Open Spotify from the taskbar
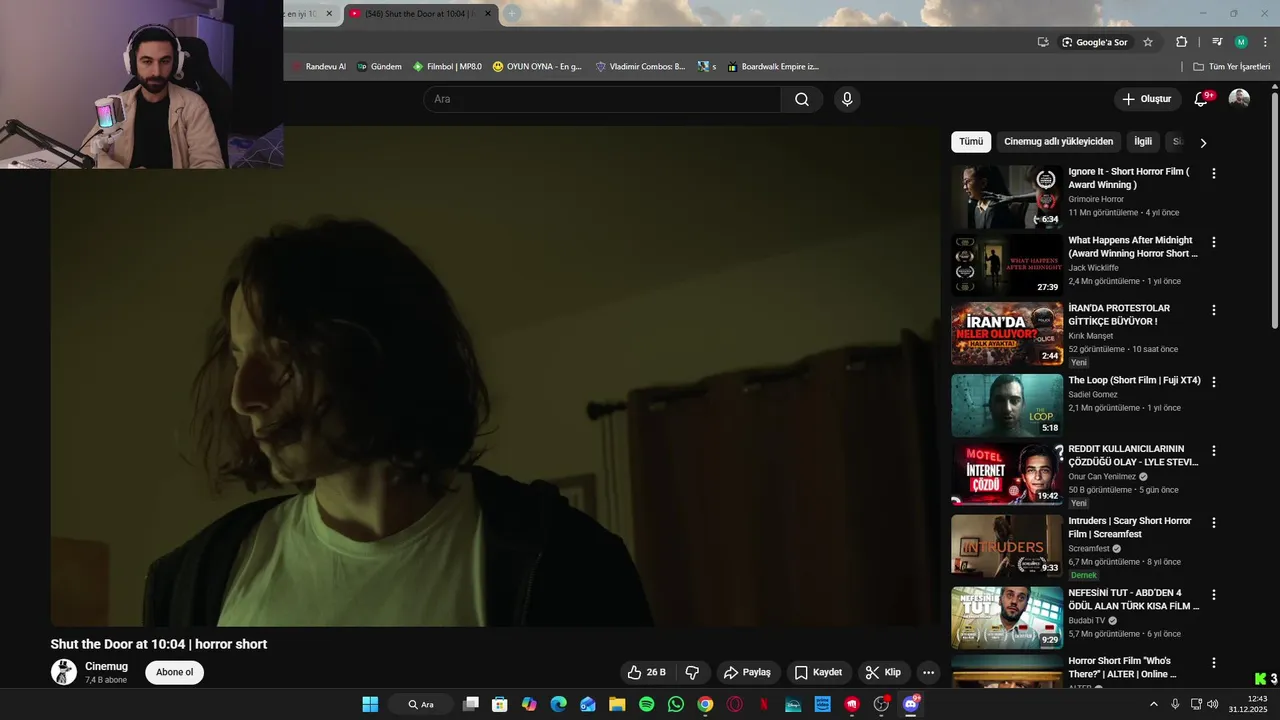The height and width of the screenshot is (720, 1280). [646, 704]
